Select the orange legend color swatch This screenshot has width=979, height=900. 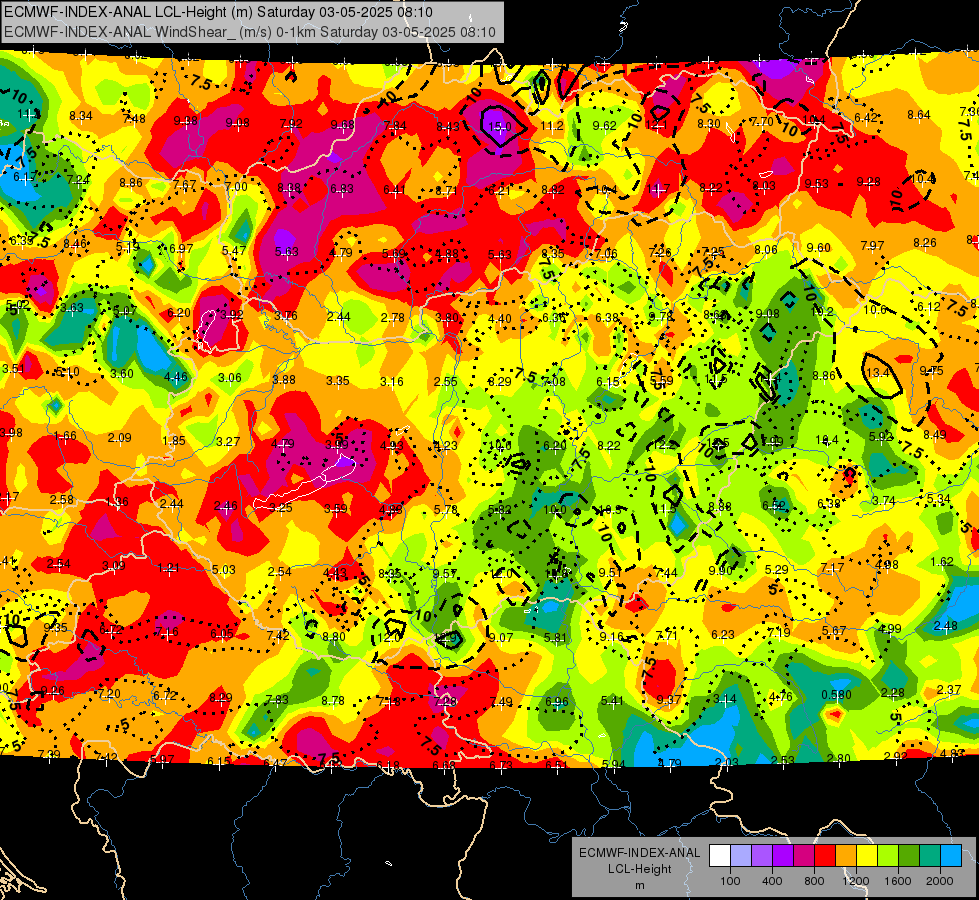coord(846,856)
